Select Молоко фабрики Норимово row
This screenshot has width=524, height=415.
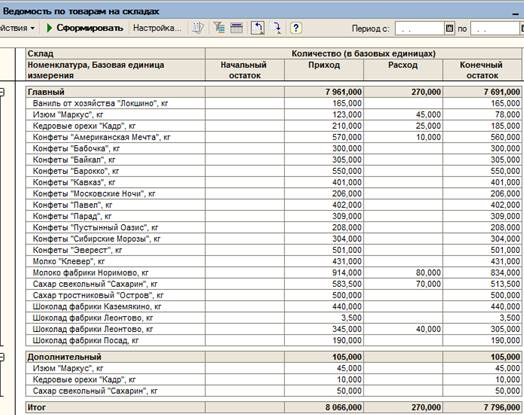[273, 273]
